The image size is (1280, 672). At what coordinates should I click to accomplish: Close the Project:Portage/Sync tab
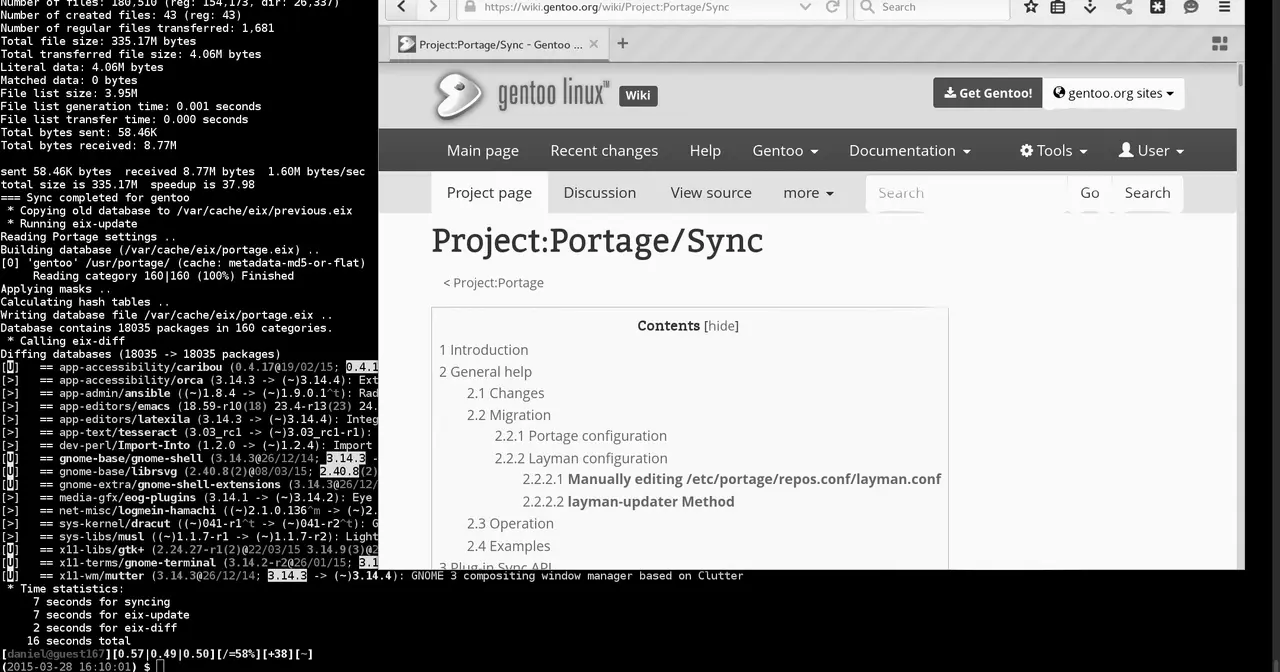pyautogui.click(x=594, y=44)
